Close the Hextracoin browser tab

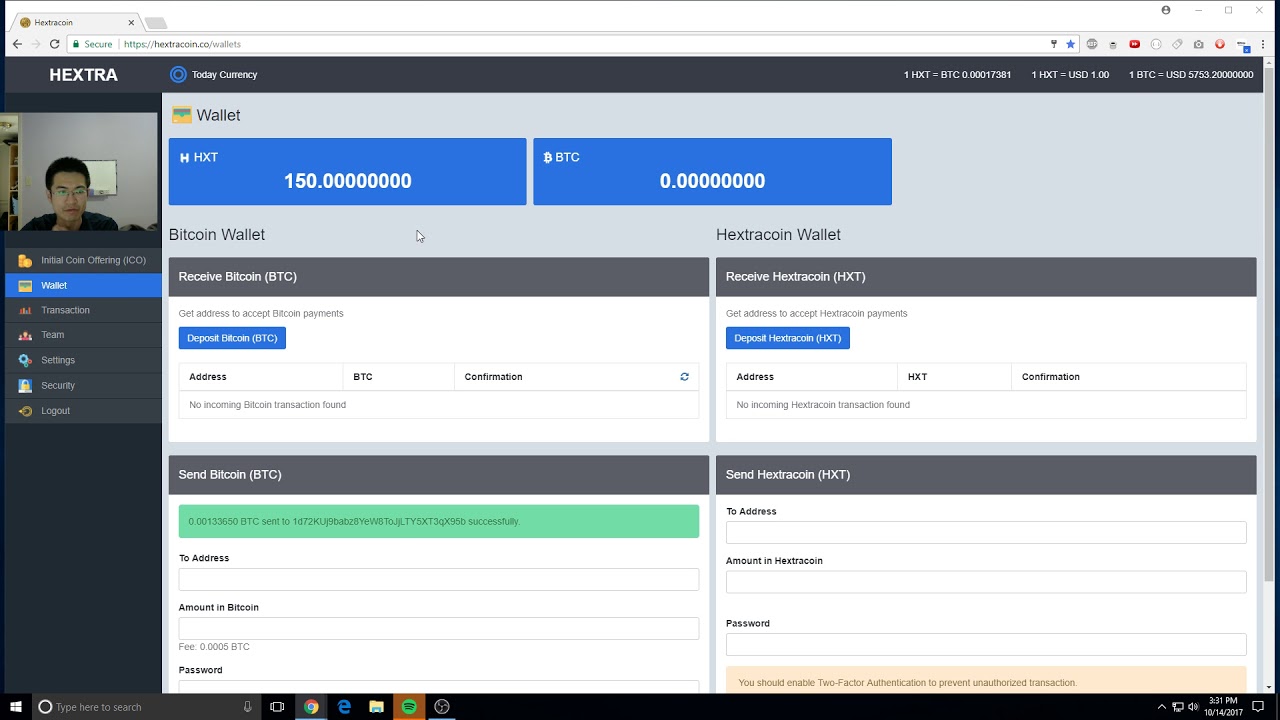130,22
